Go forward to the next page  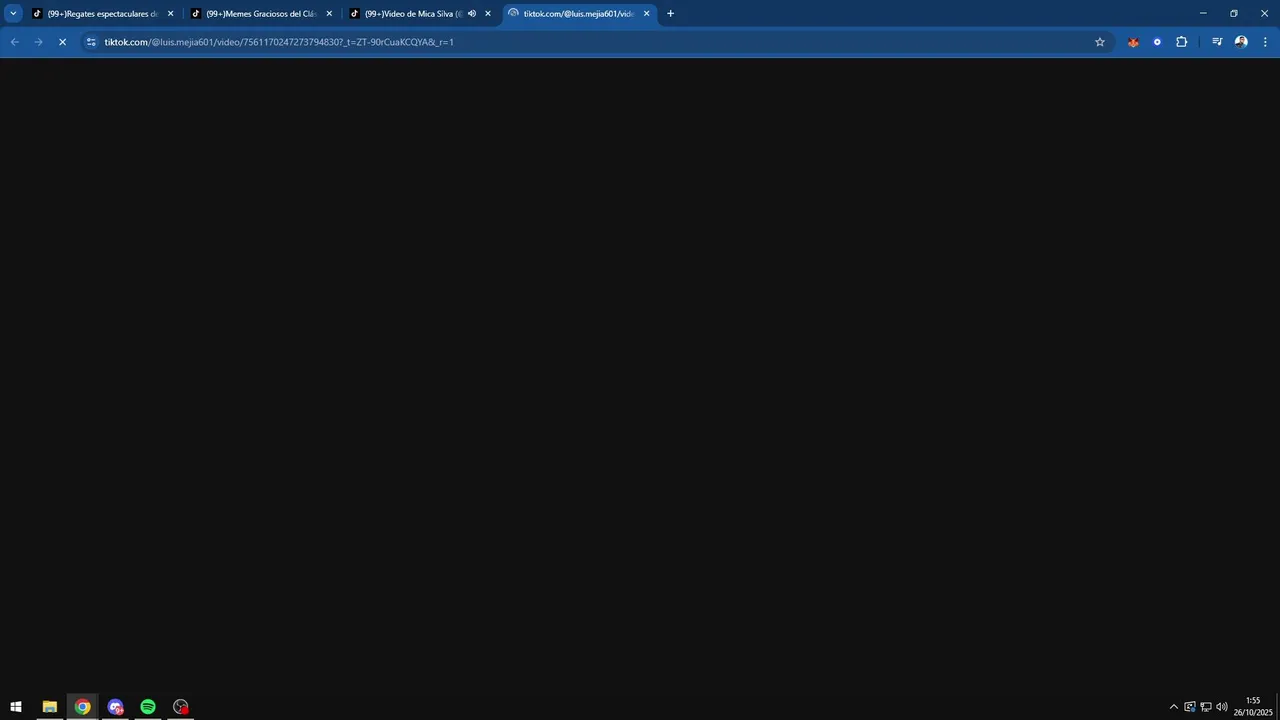pos(38,42)
